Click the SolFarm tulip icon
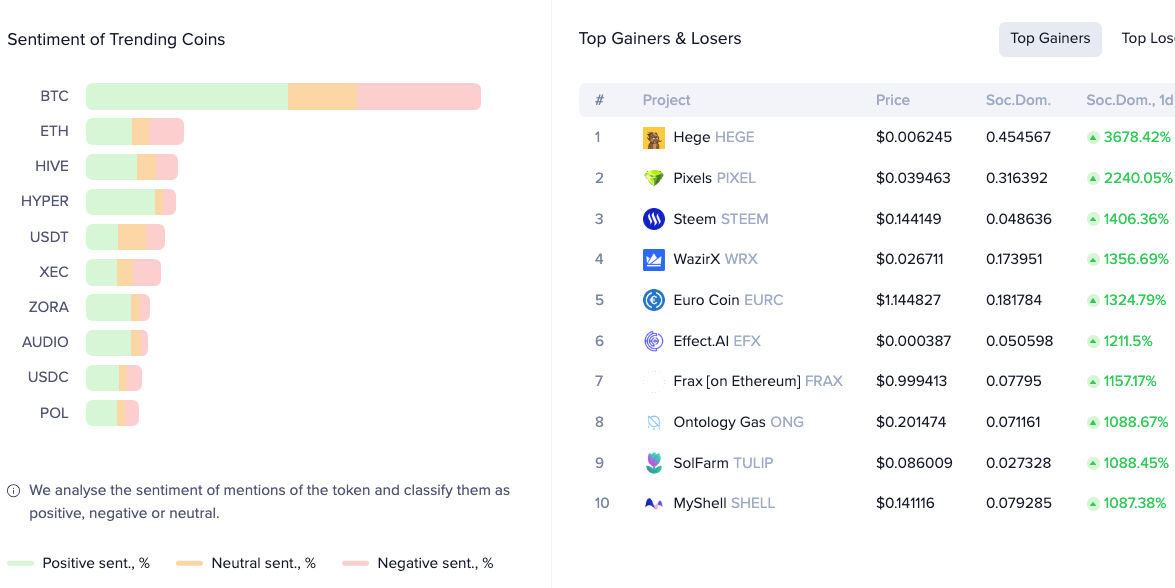This screenshot has width=1175, height=588. 653,463
